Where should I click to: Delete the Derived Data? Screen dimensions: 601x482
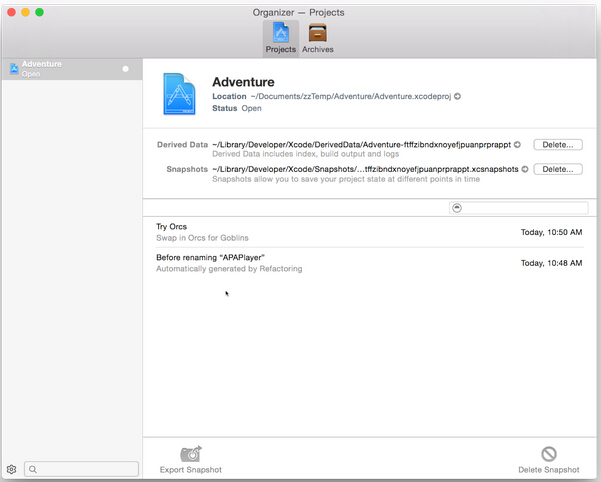pyautogui.click(x=557, y=145)
